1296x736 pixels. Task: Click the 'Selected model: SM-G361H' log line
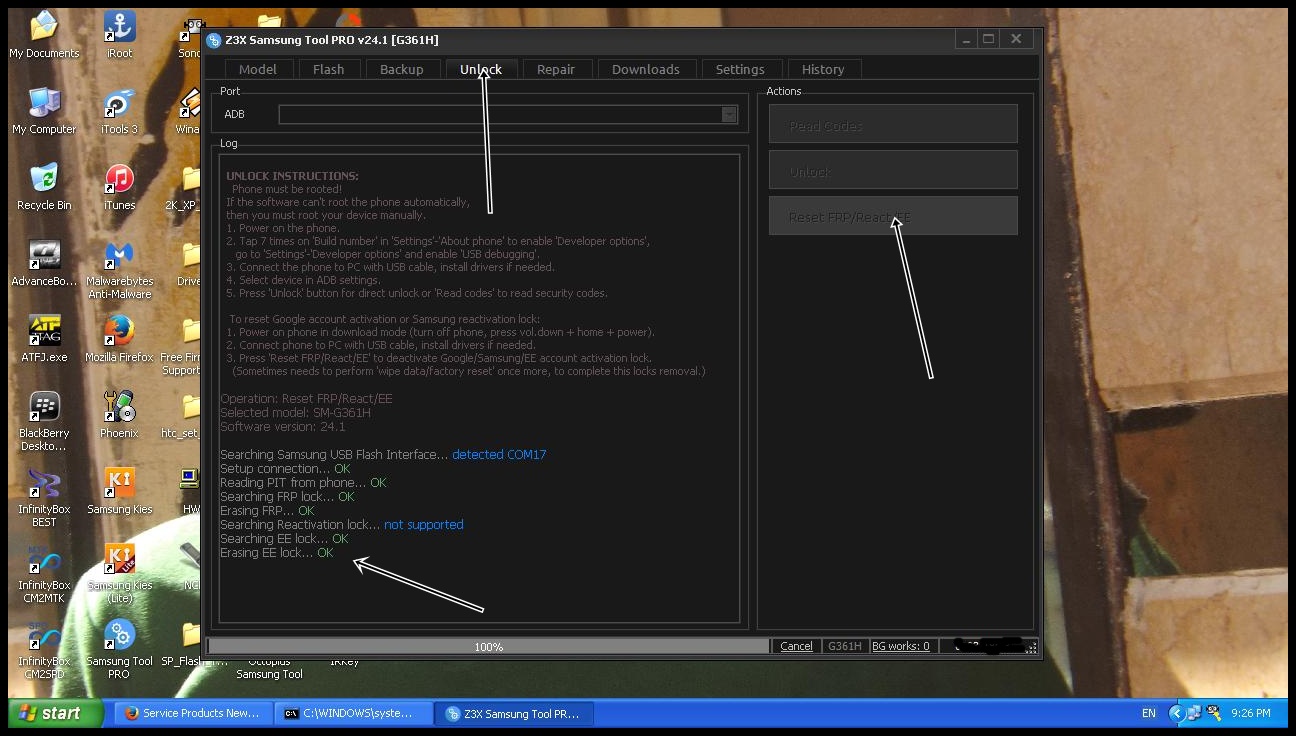(x=296, y=412)
